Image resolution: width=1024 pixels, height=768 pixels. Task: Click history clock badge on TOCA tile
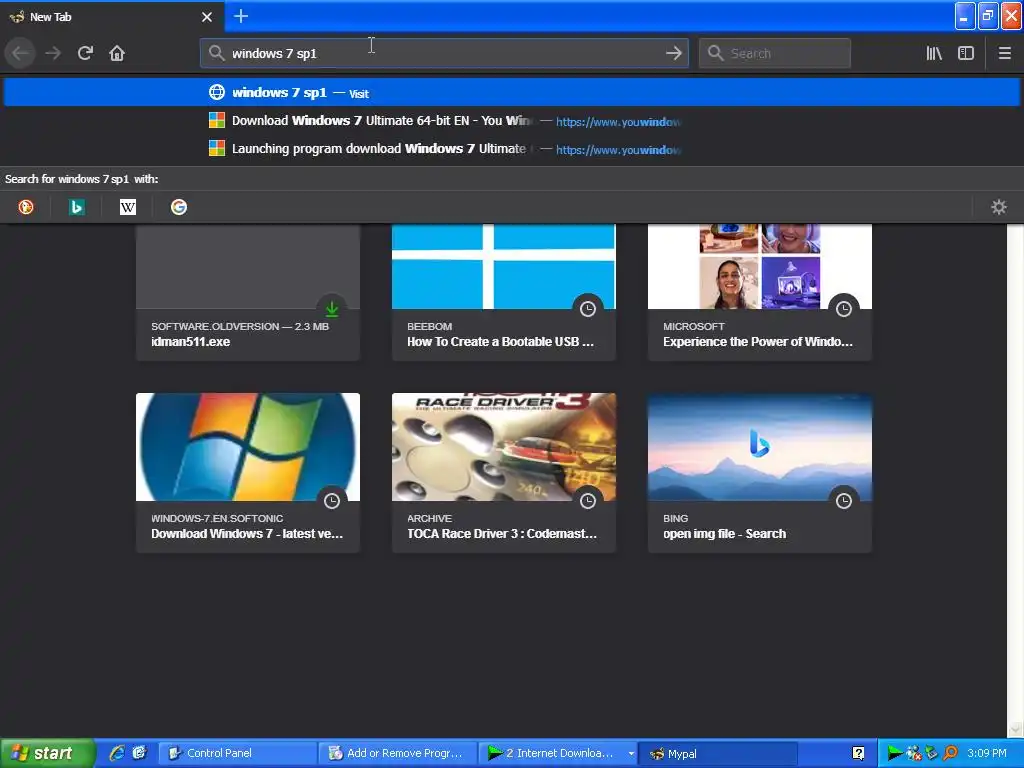[588, 500]
